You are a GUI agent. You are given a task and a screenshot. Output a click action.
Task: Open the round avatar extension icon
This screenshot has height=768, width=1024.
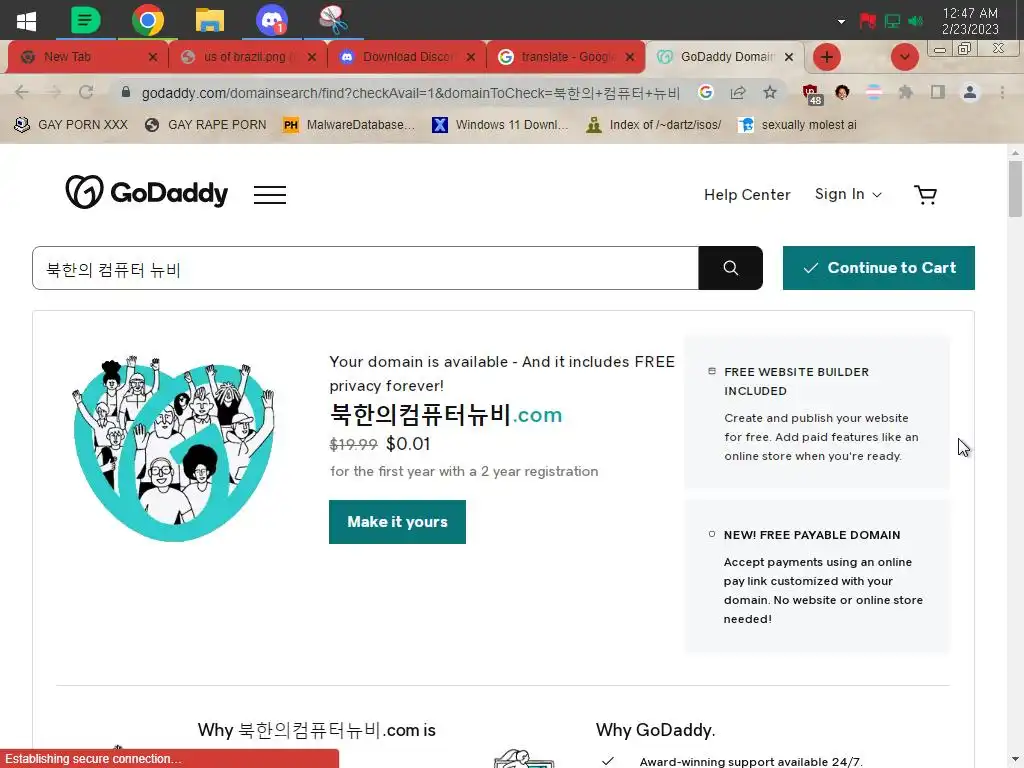pyautogui.click(x=842, y=93)
